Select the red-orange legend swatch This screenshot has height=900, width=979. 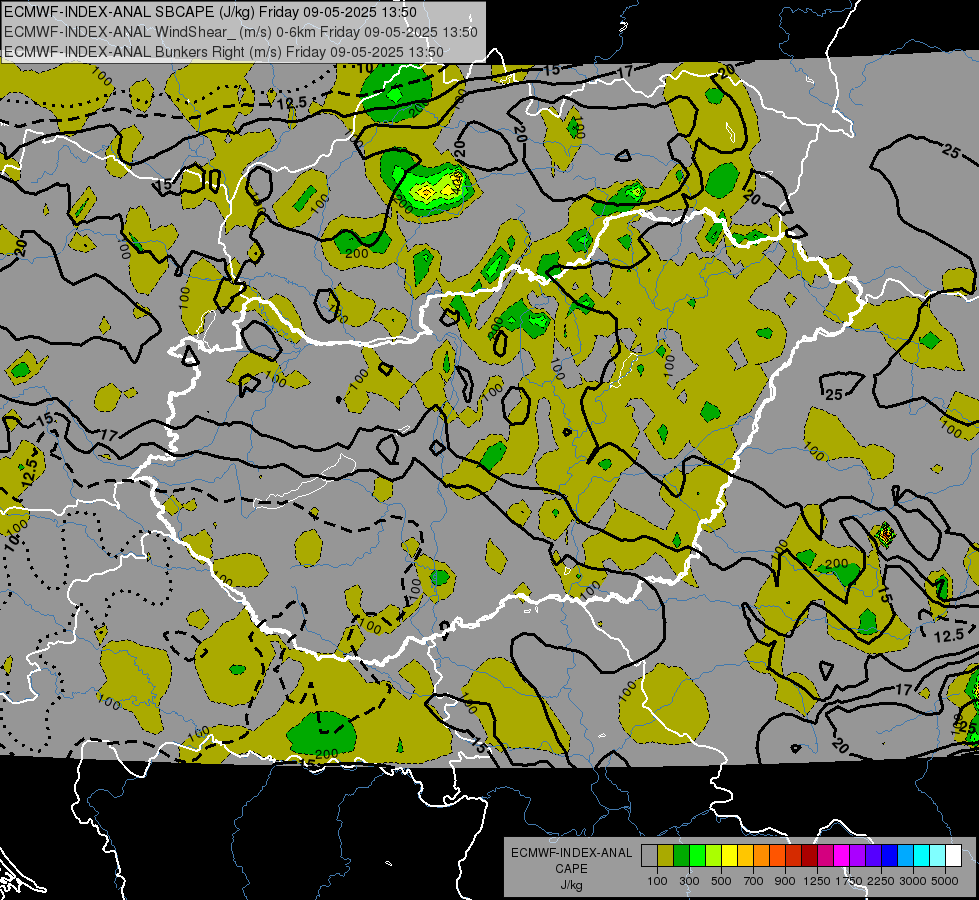[x=777, y=856]
